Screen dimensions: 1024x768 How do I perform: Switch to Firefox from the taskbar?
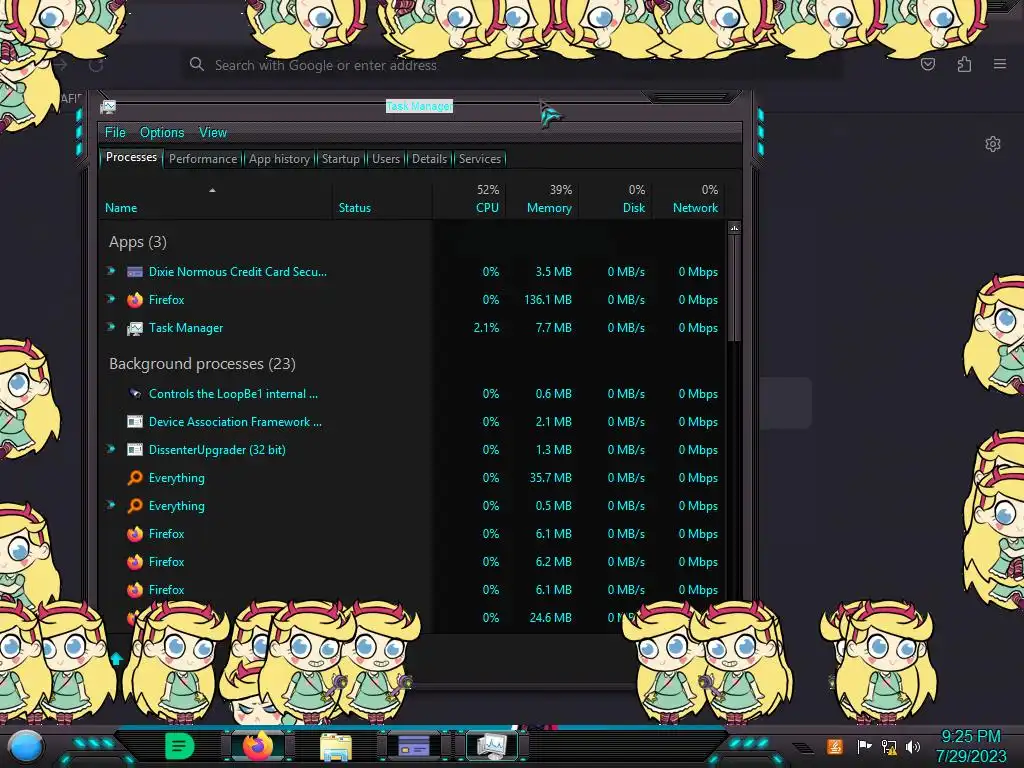(257, 746)
